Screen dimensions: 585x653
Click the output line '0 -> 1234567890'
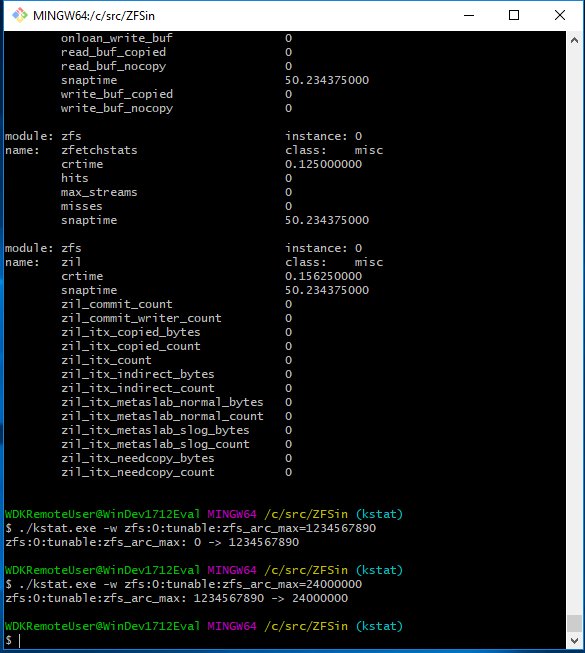click(152, 542)
